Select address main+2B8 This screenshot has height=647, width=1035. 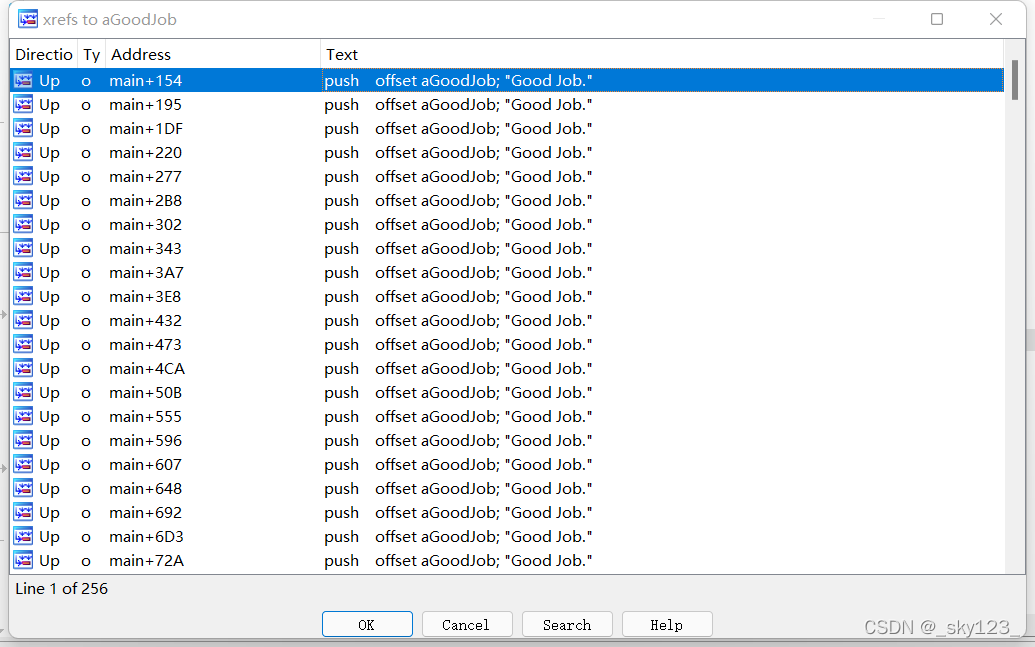point(145,201)
